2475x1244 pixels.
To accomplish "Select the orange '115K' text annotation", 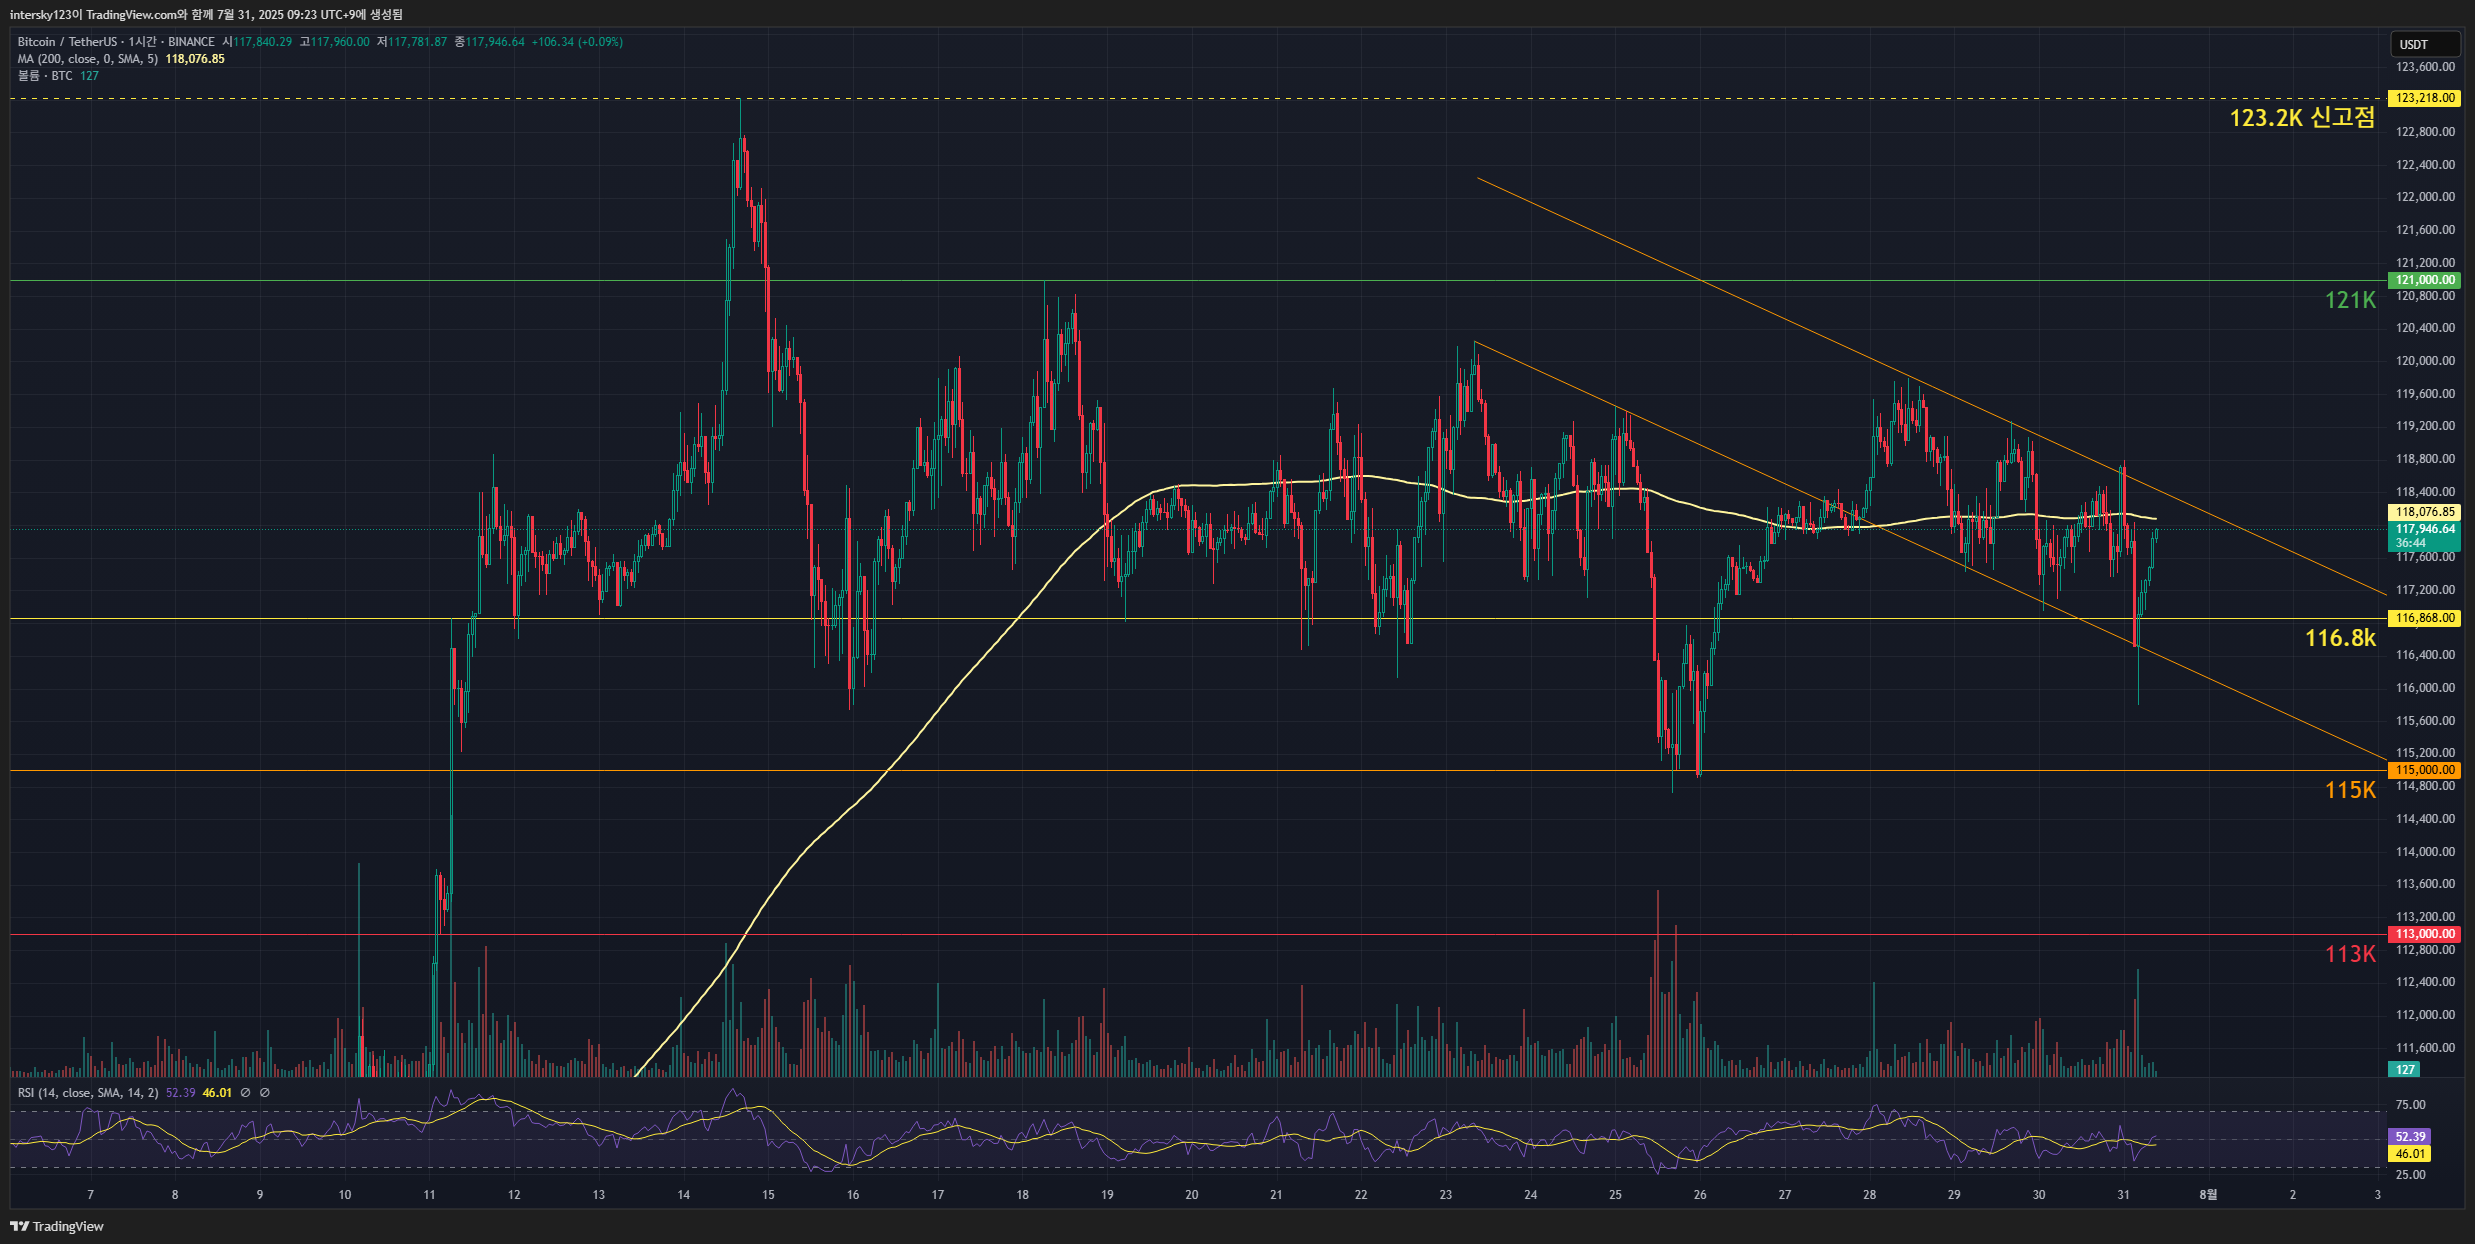I will click(x=2350, y=790).
